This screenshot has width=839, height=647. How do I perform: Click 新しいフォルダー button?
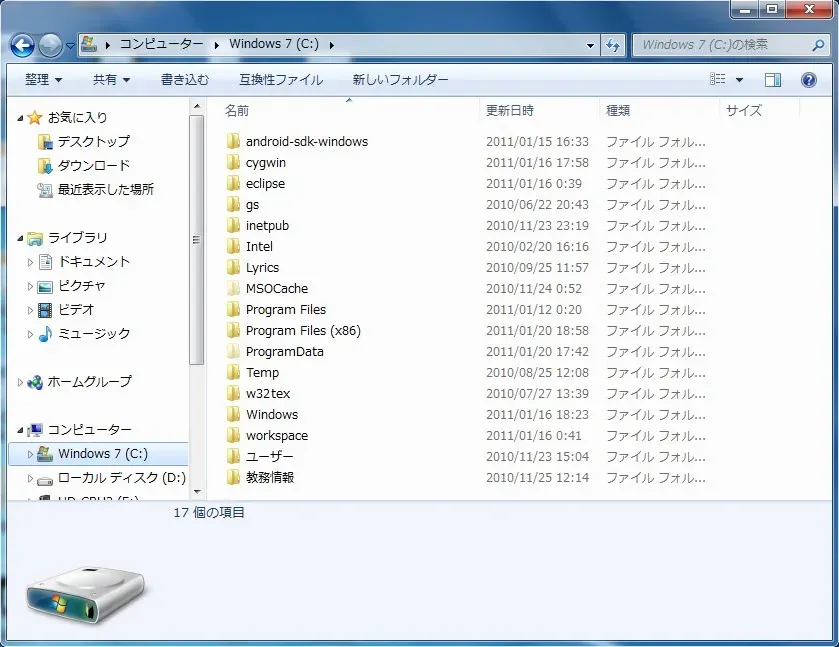click(x=400, y=80)
